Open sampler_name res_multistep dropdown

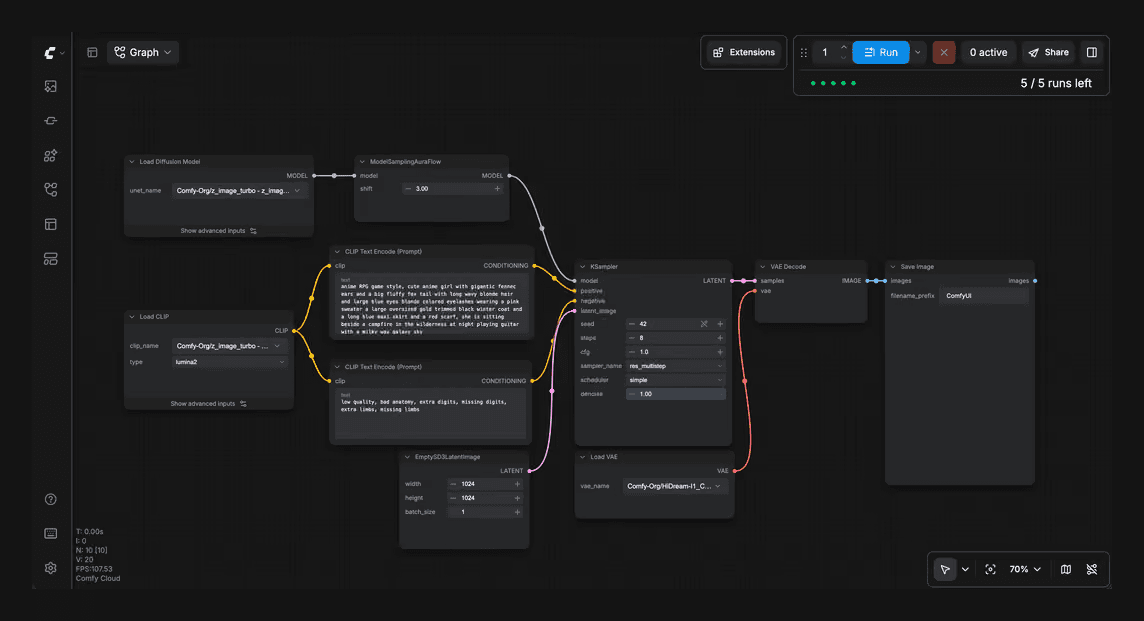[x=675, y=366]
